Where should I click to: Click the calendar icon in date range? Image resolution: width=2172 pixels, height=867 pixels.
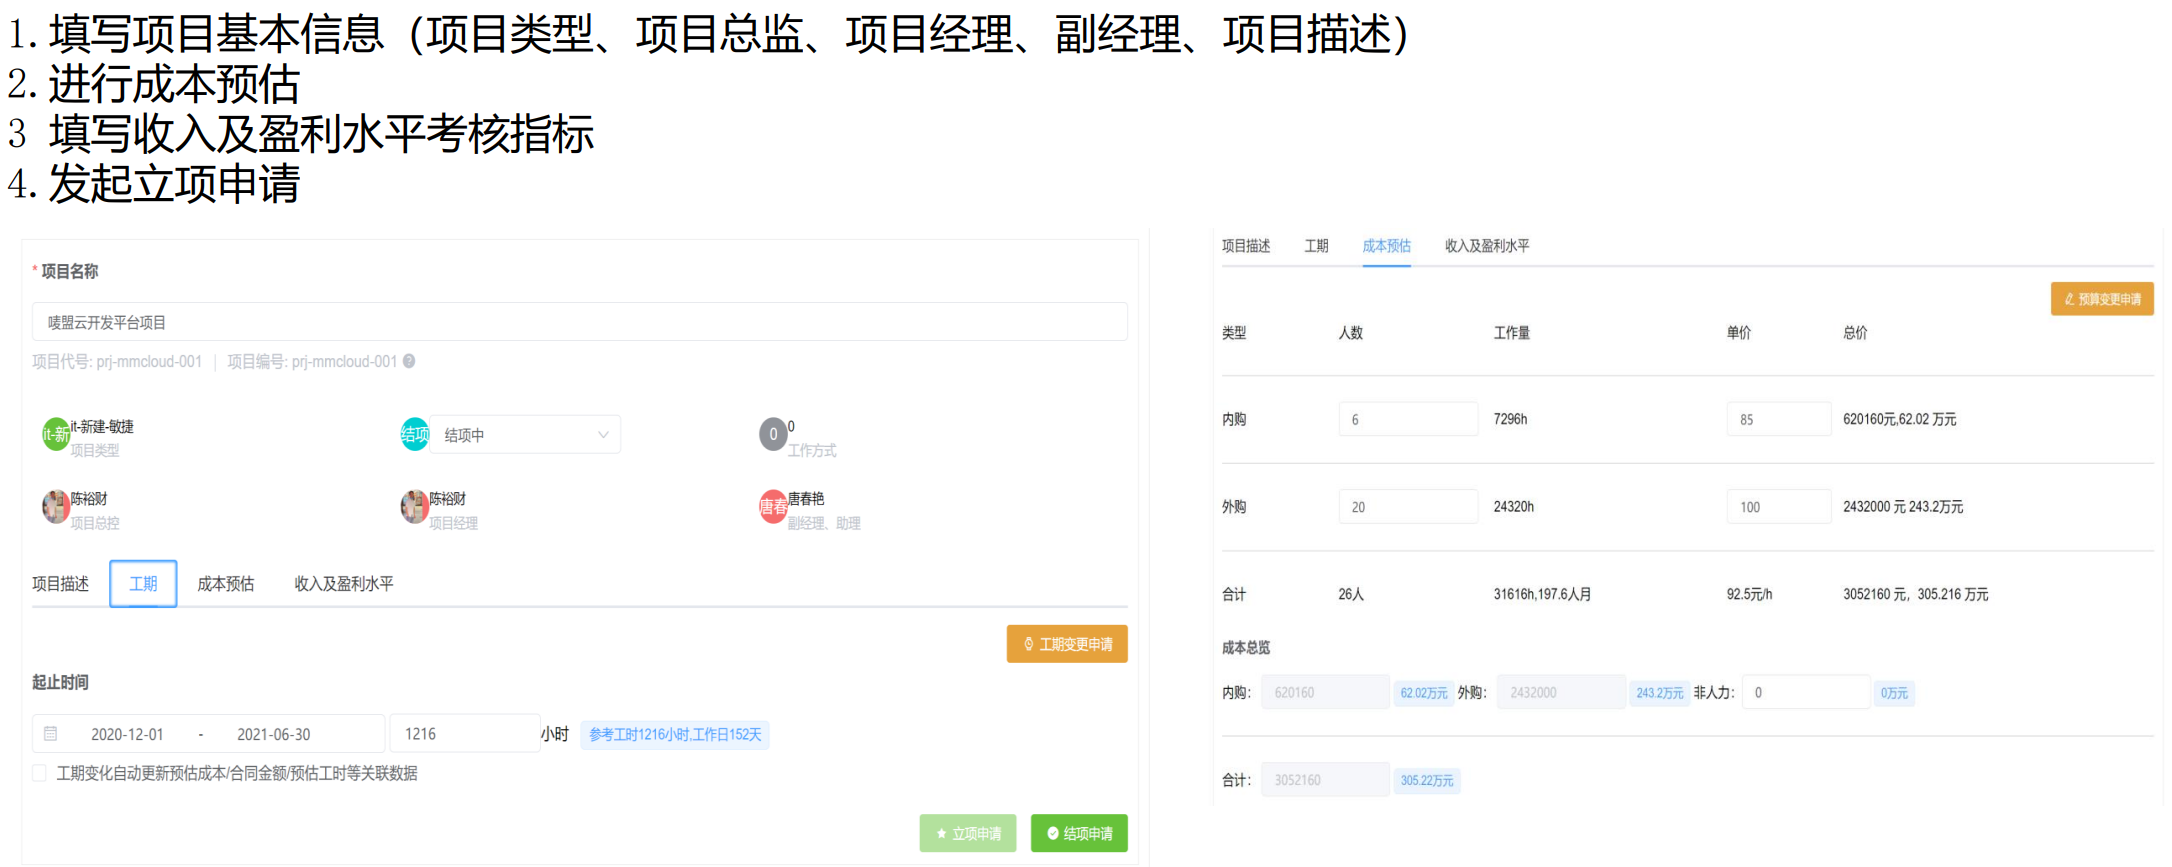(x=51, y=734)
